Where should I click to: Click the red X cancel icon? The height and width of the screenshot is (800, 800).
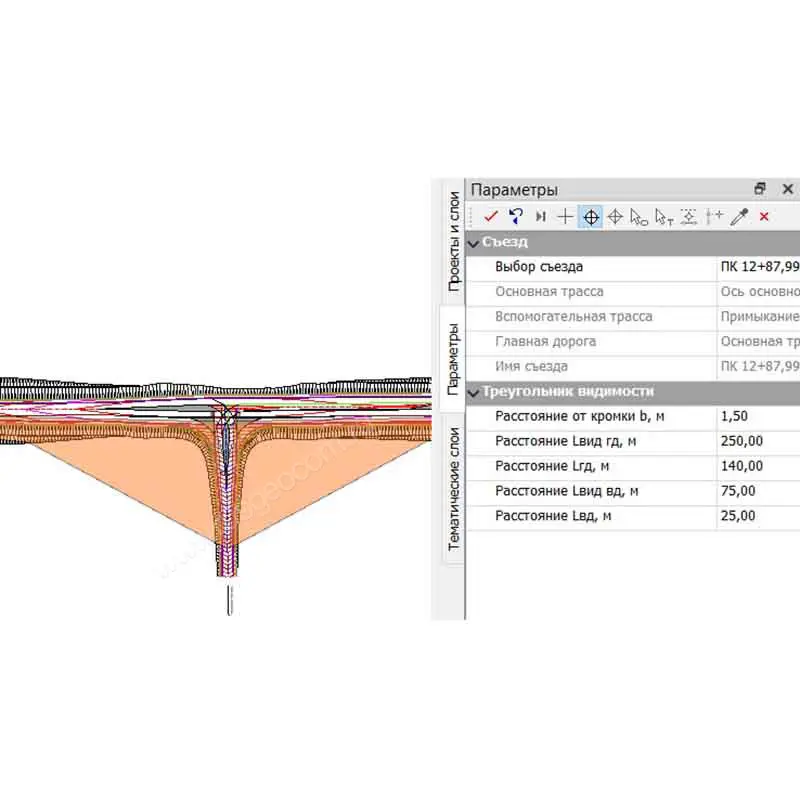764,216
